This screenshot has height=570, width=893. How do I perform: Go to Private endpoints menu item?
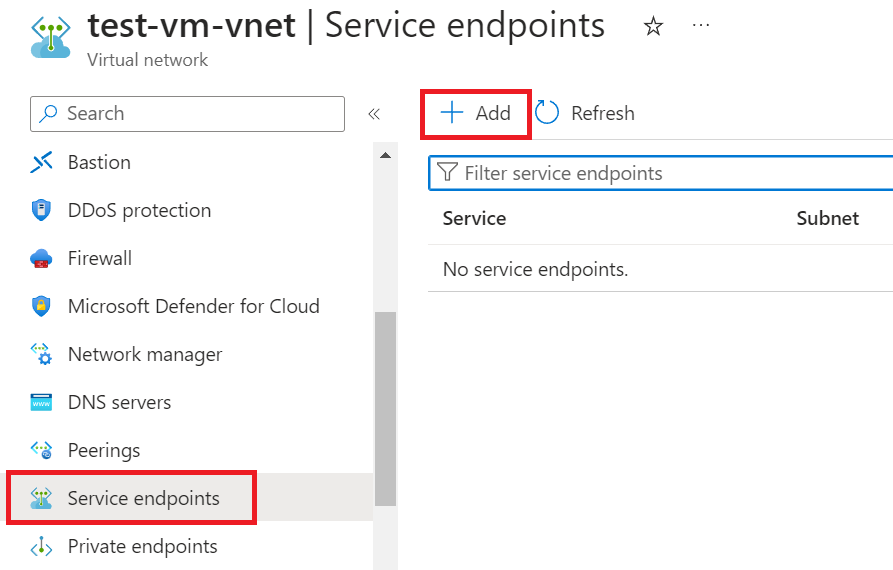click(142, 547)
